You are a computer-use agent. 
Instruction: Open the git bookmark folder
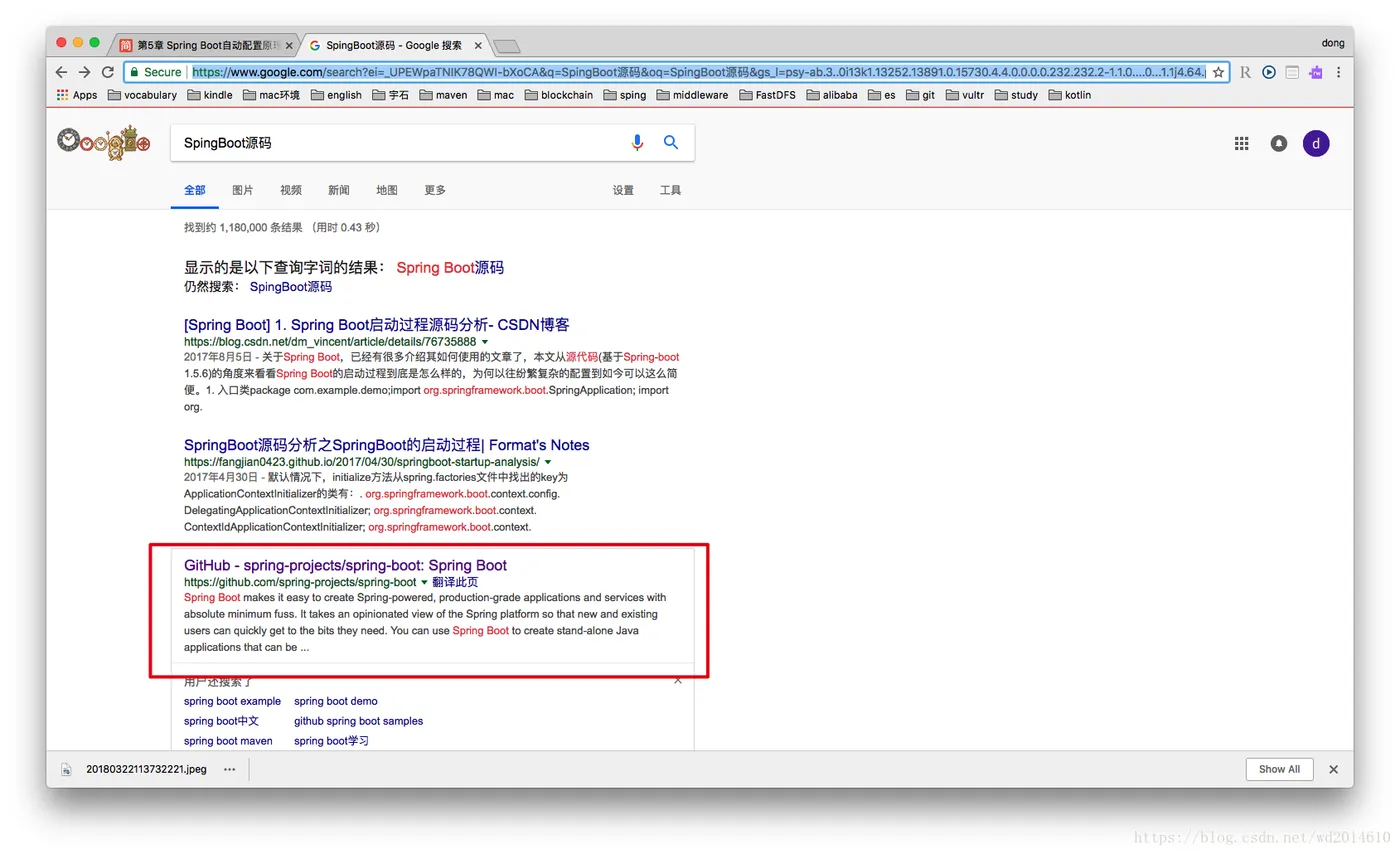[920, 95]
